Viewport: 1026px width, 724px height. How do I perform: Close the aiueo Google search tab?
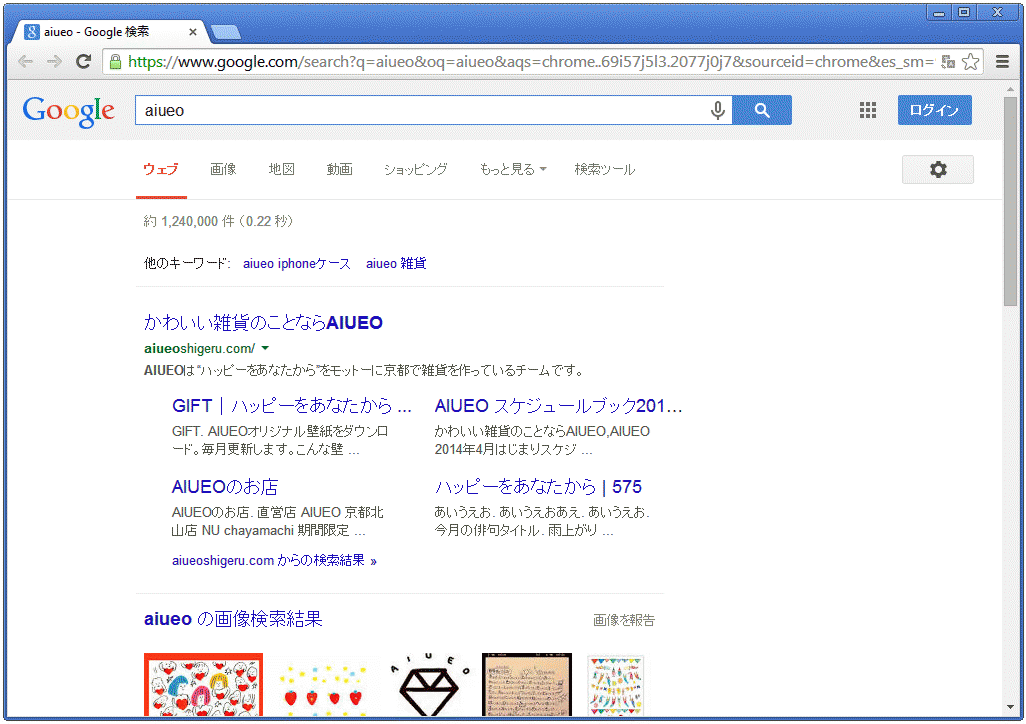192,31
